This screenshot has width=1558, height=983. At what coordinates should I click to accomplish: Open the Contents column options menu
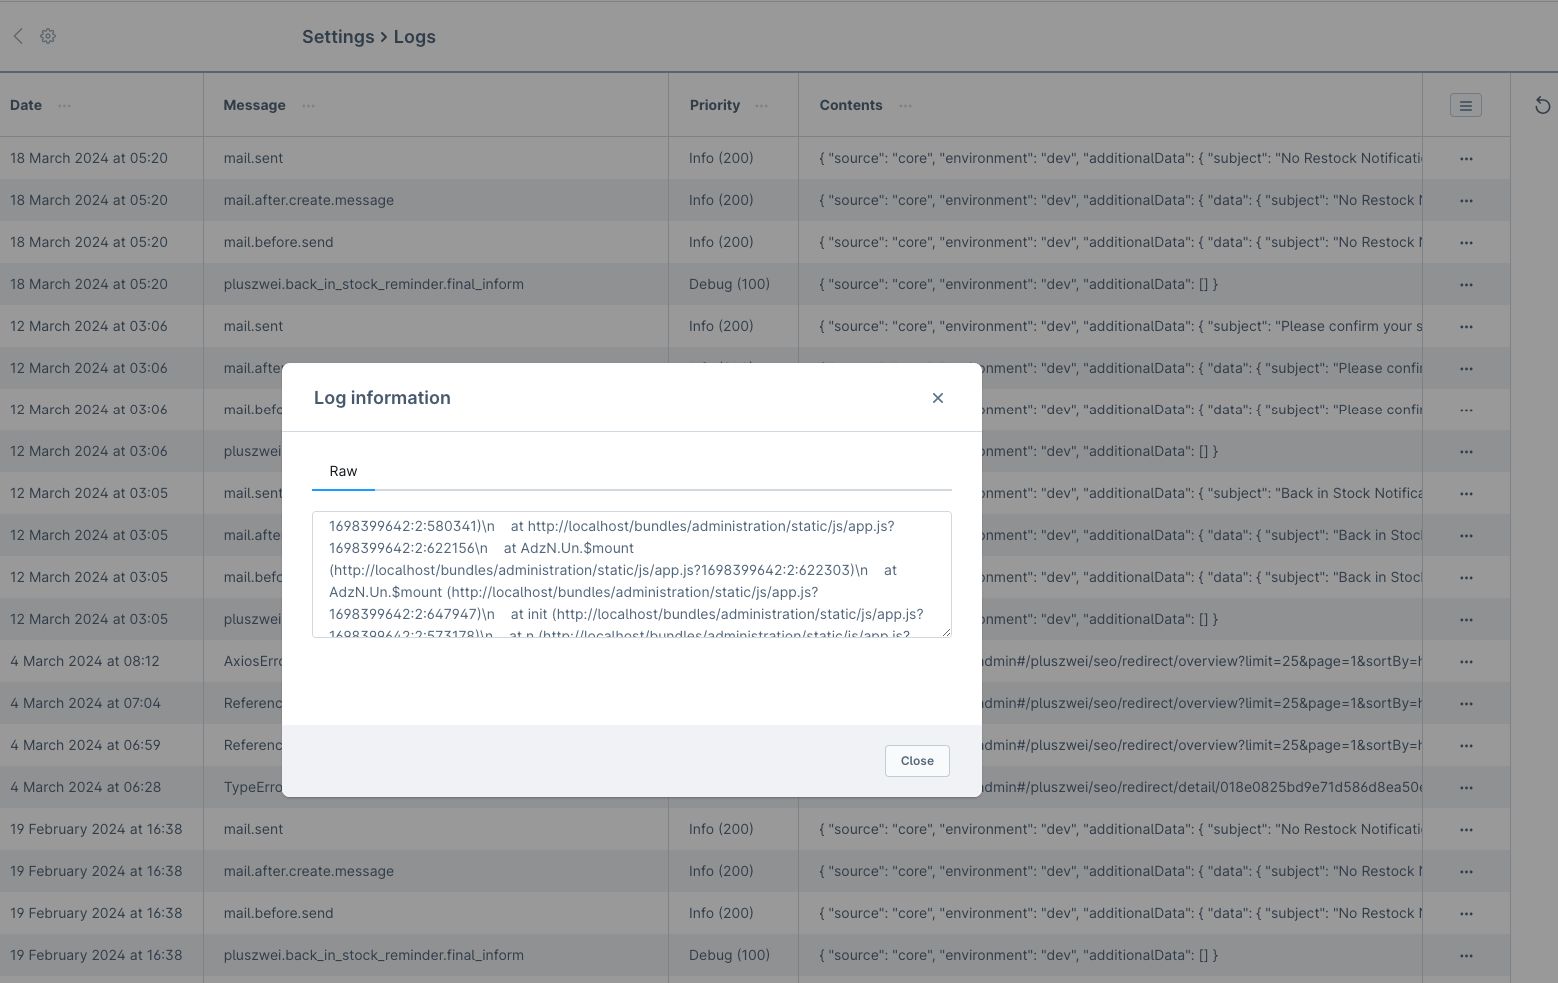[905, 105]
